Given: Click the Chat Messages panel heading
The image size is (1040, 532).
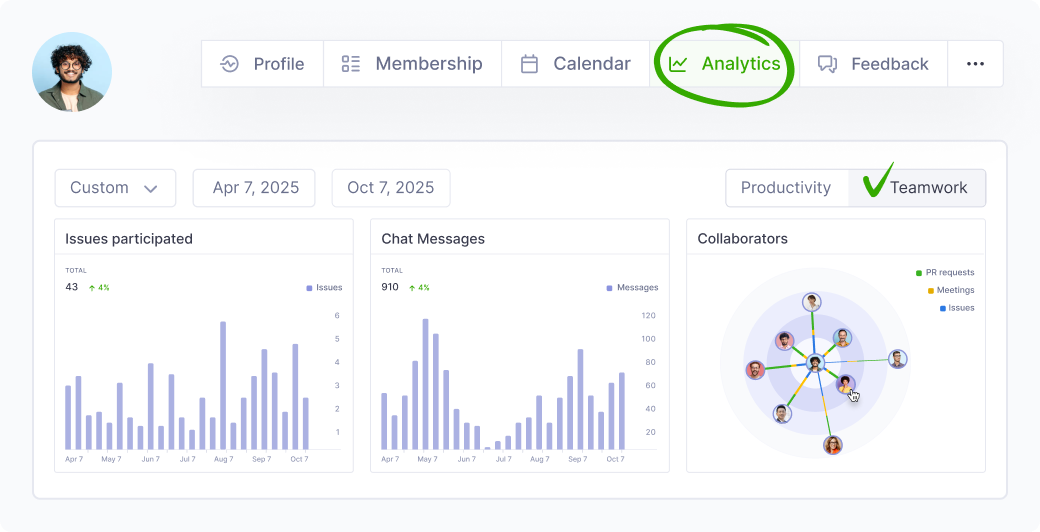Looking at the screenshot, I should coord(433,239).
